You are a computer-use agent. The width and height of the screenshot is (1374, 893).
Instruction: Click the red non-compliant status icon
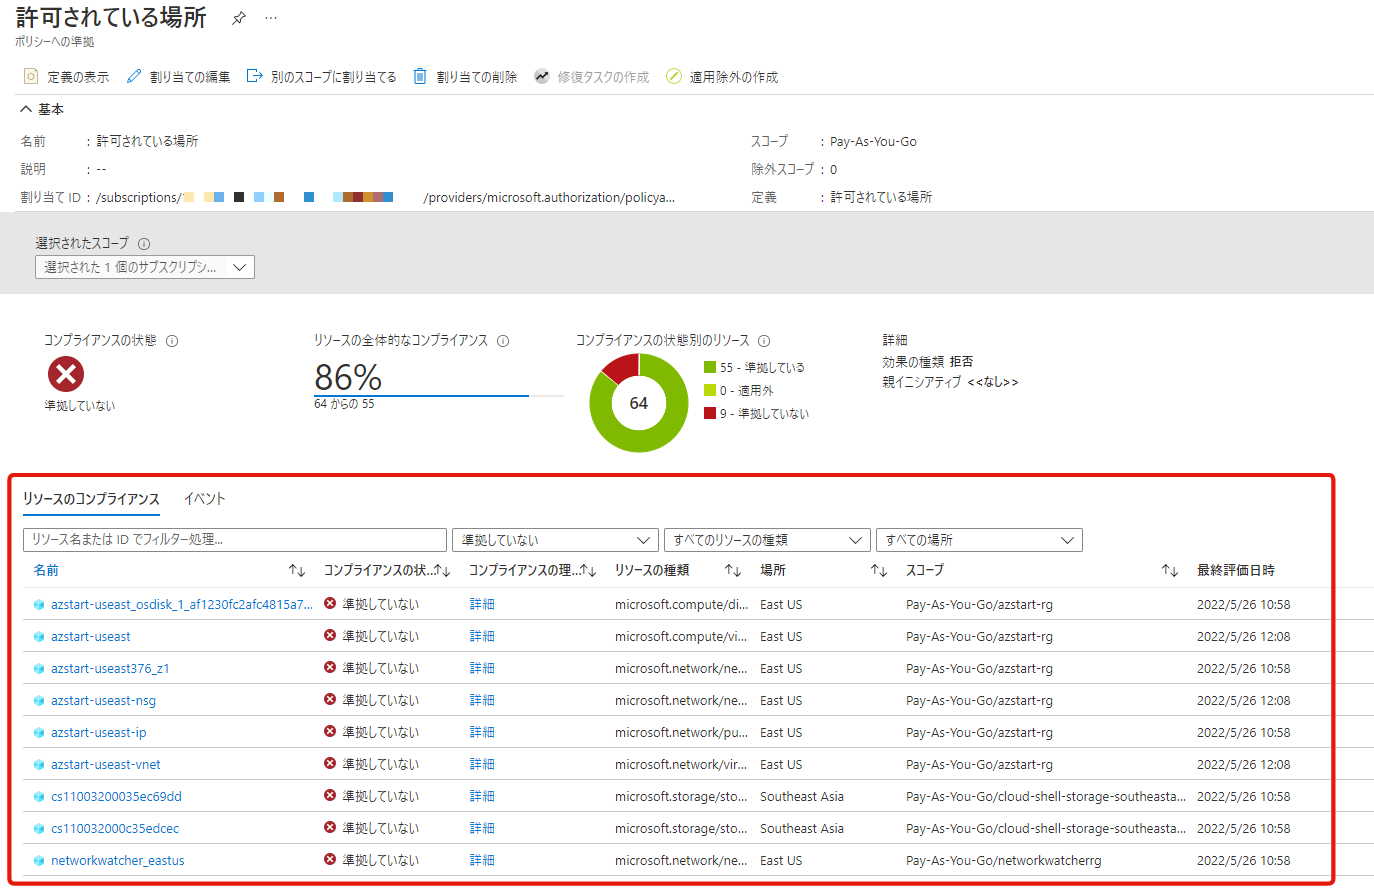(x=66, y=374)
